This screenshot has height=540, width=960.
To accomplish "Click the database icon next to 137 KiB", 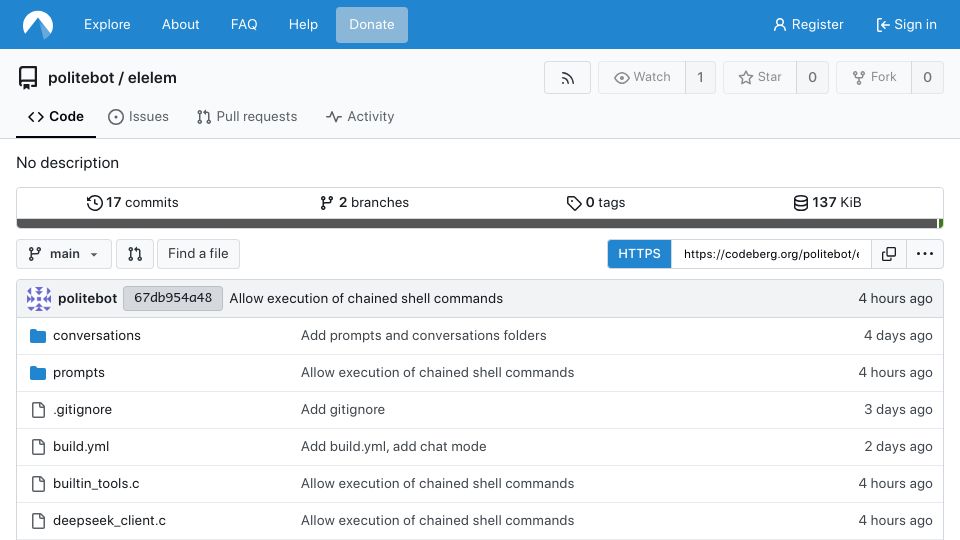I will coord(800,203).
